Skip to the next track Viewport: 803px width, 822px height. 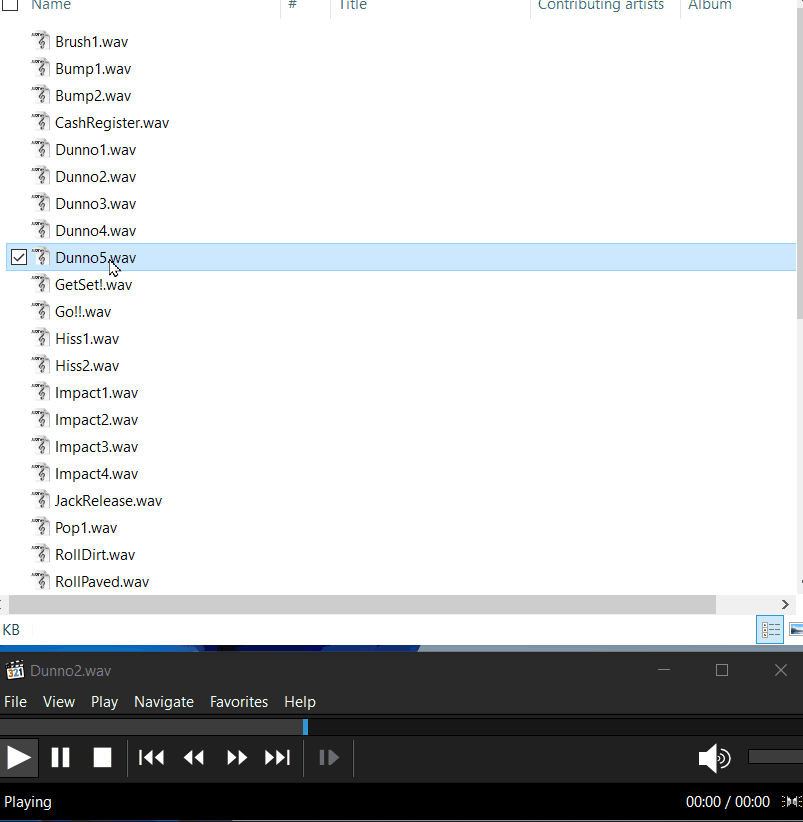point(277,757)
